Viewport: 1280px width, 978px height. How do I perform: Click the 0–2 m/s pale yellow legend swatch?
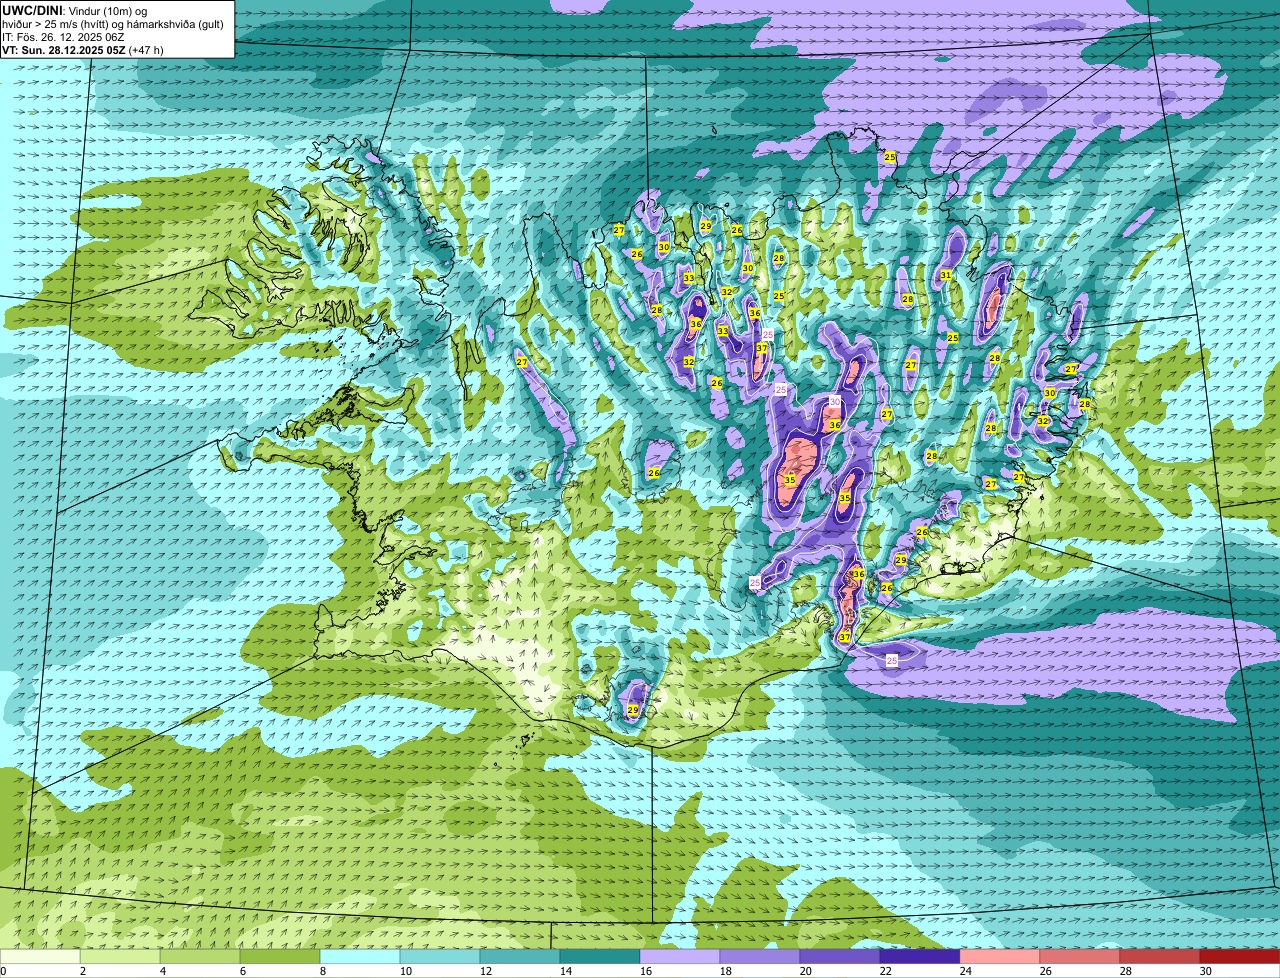point(40,956)
